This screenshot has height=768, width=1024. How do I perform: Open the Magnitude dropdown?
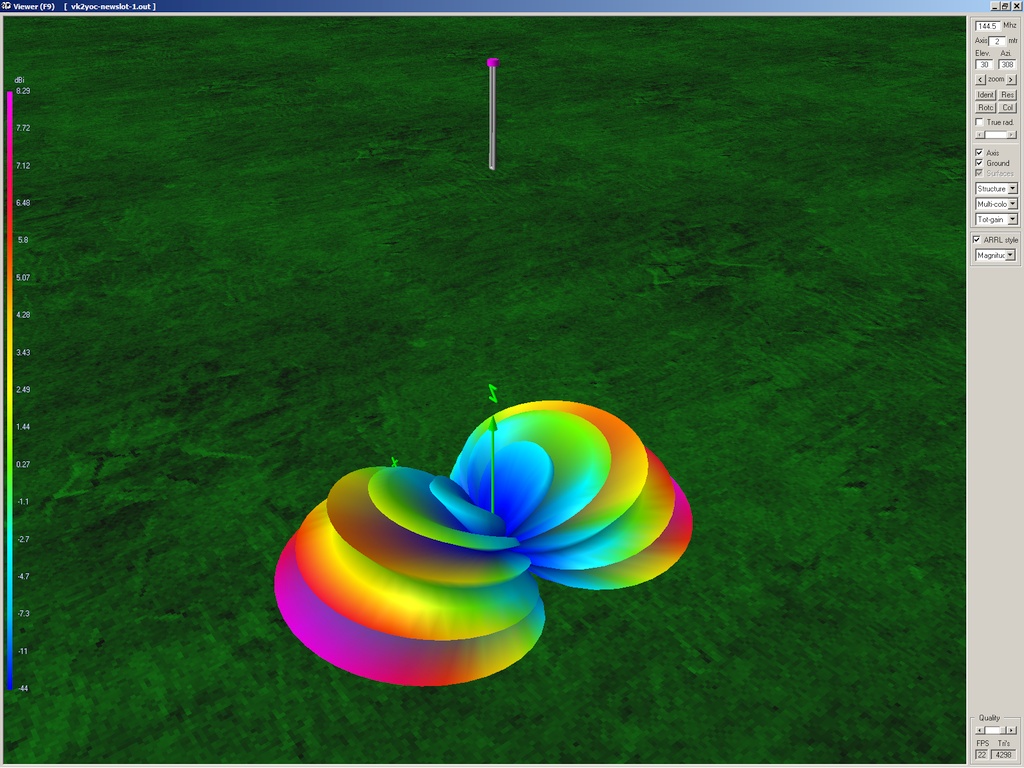pos(995,255)
